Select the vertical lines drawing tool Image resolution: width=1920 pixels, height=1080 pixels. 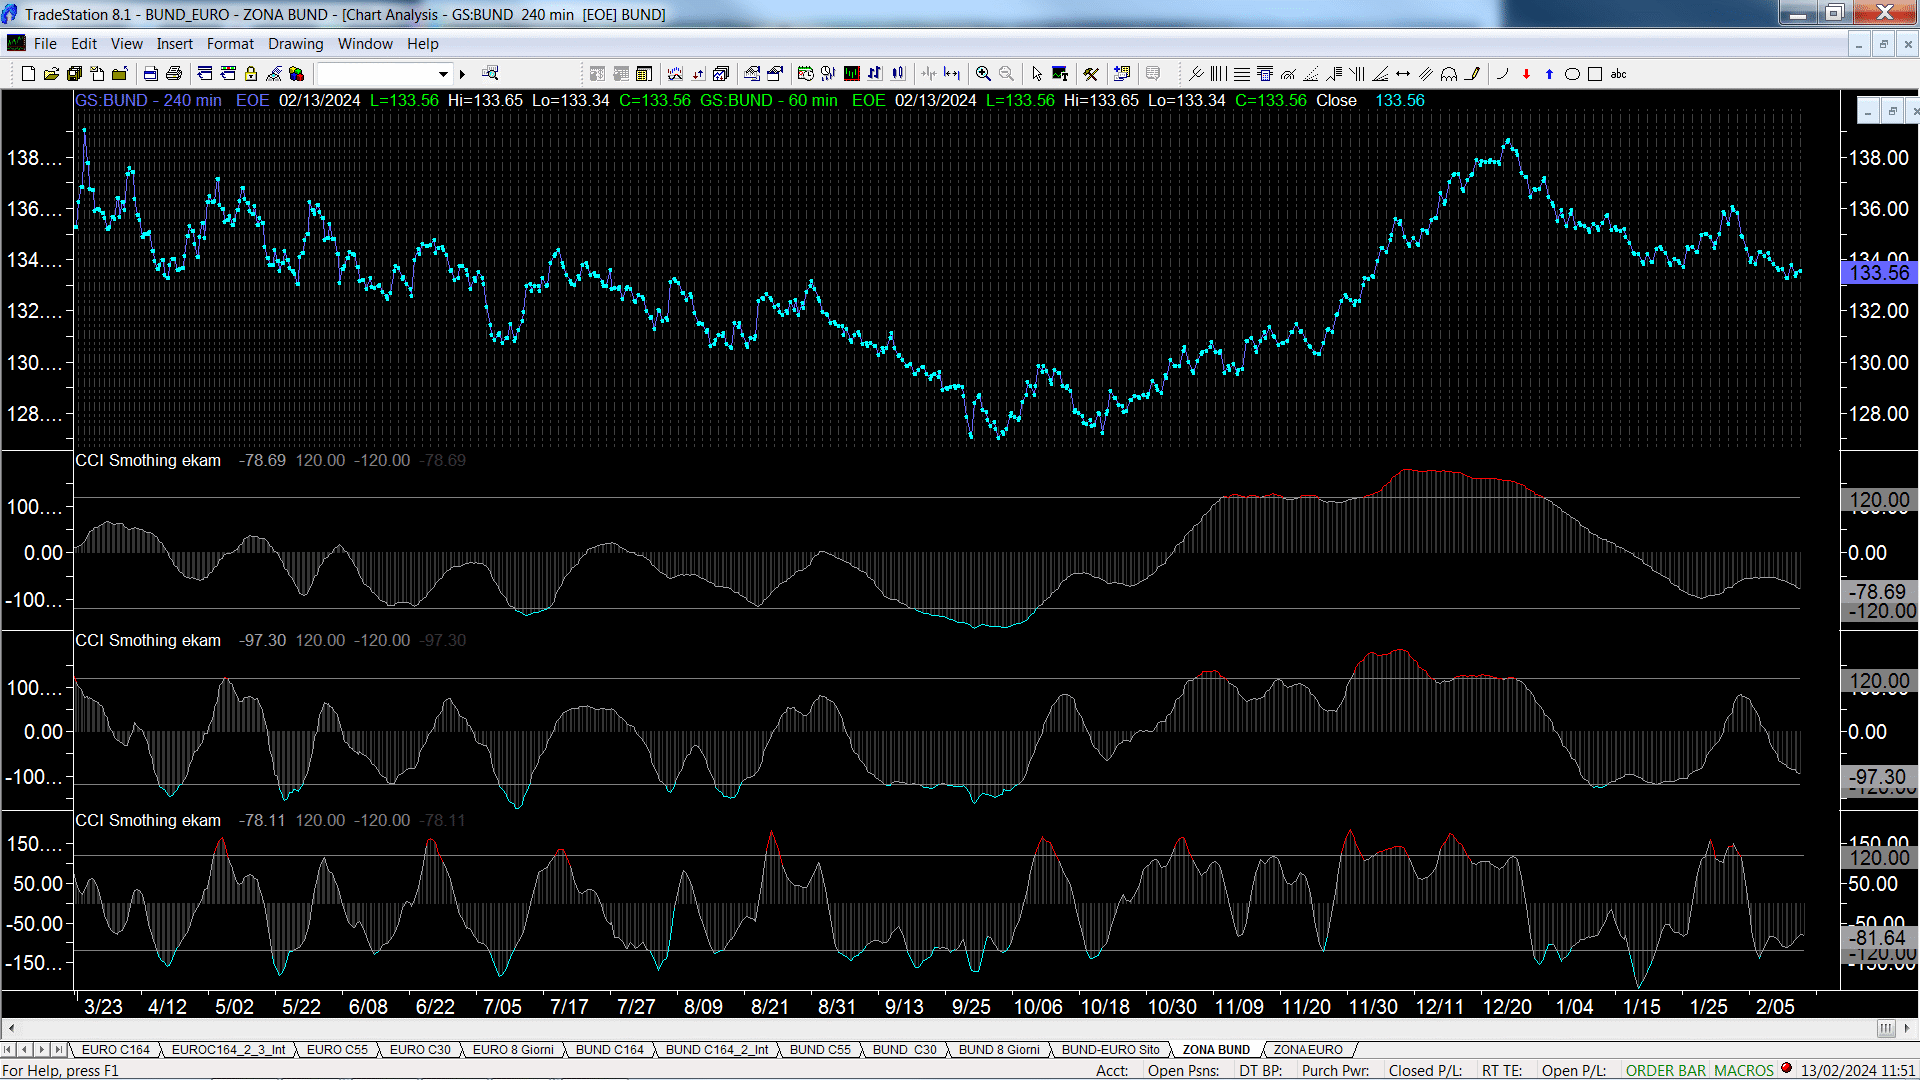[1218, 74]
